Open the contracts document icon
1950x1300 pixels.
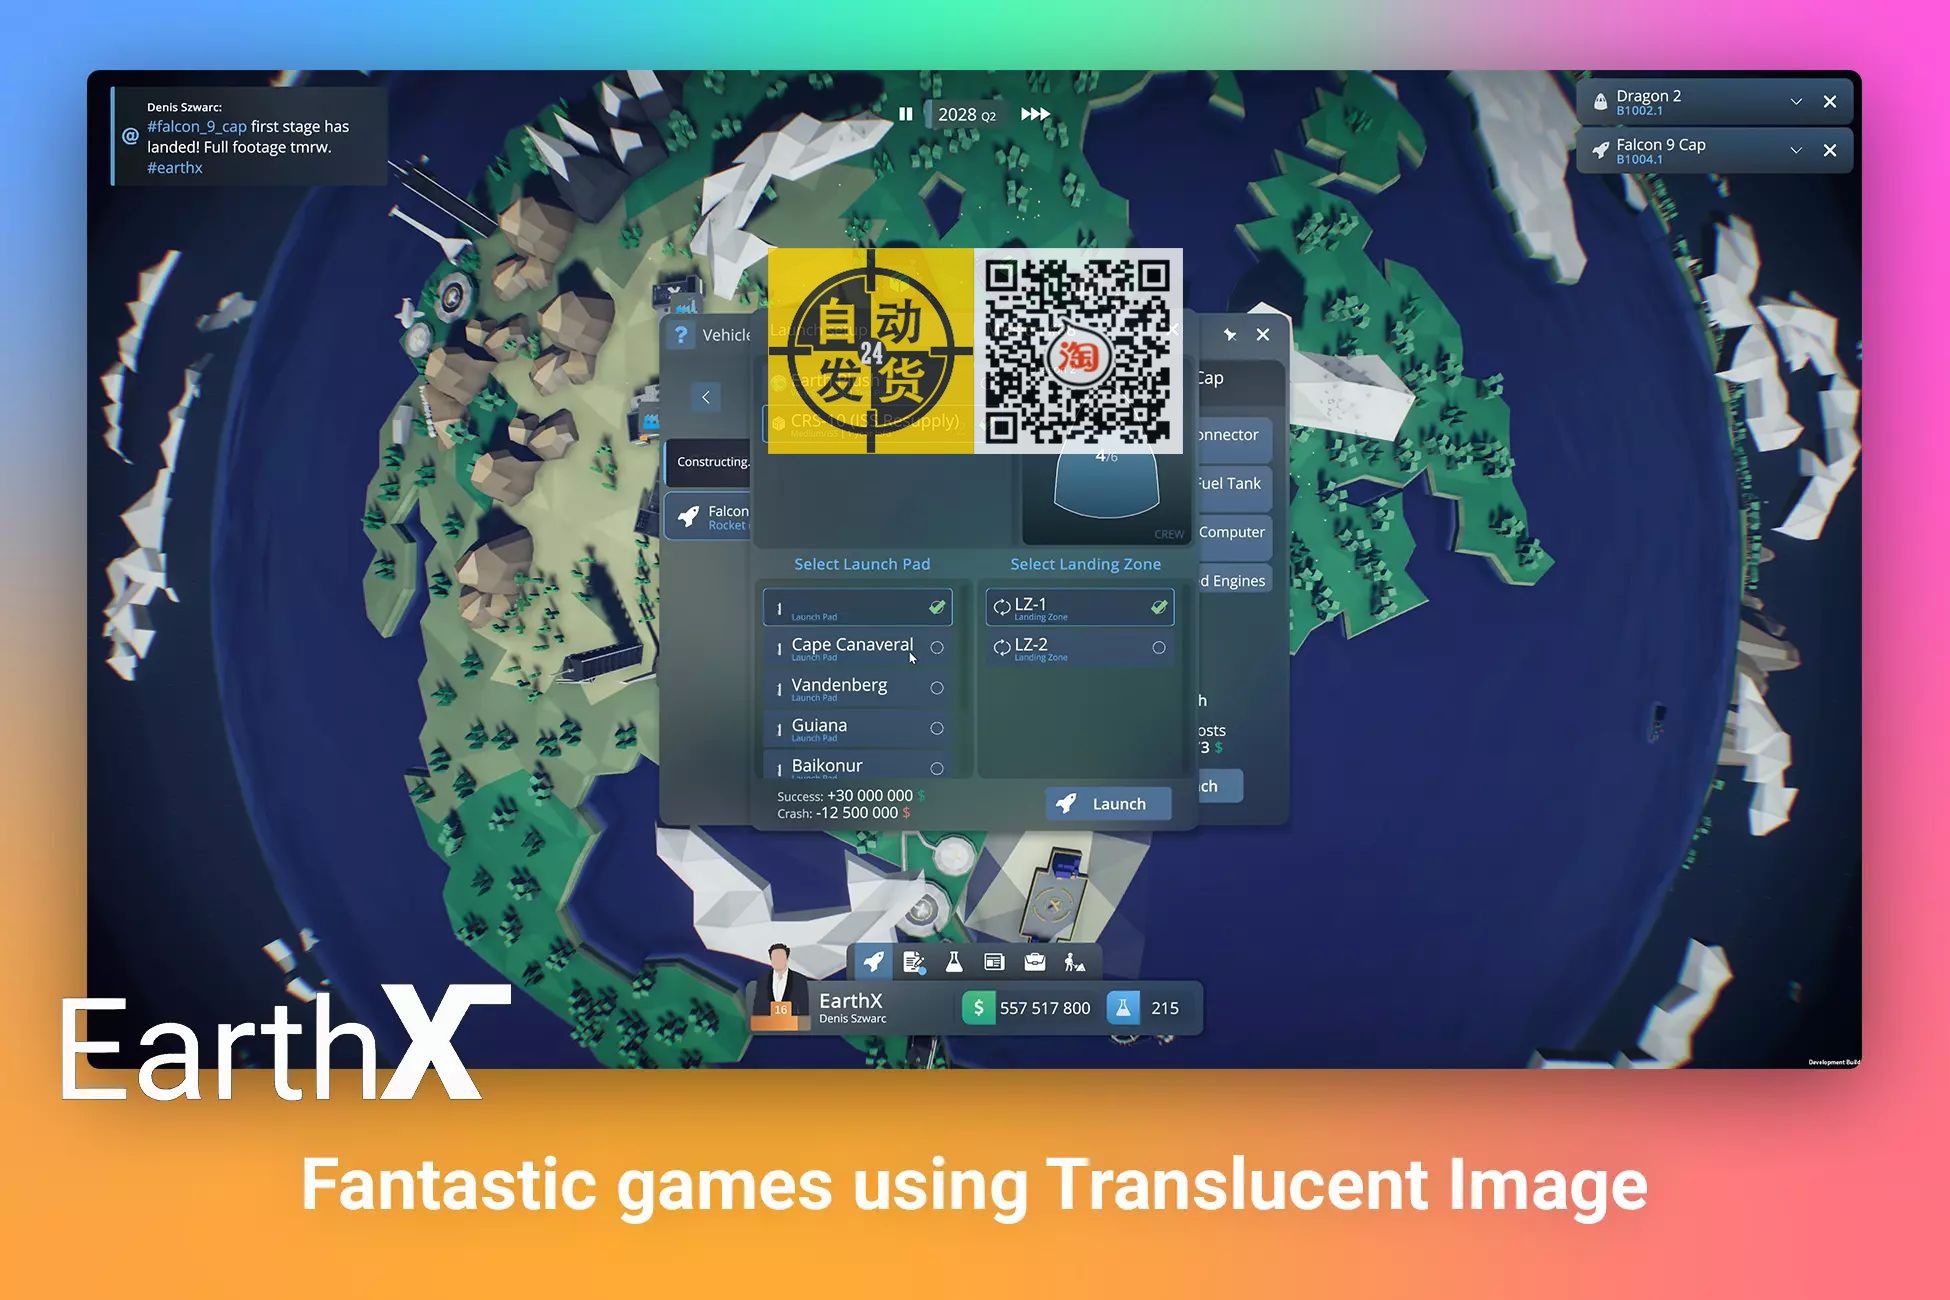[913, 962]
